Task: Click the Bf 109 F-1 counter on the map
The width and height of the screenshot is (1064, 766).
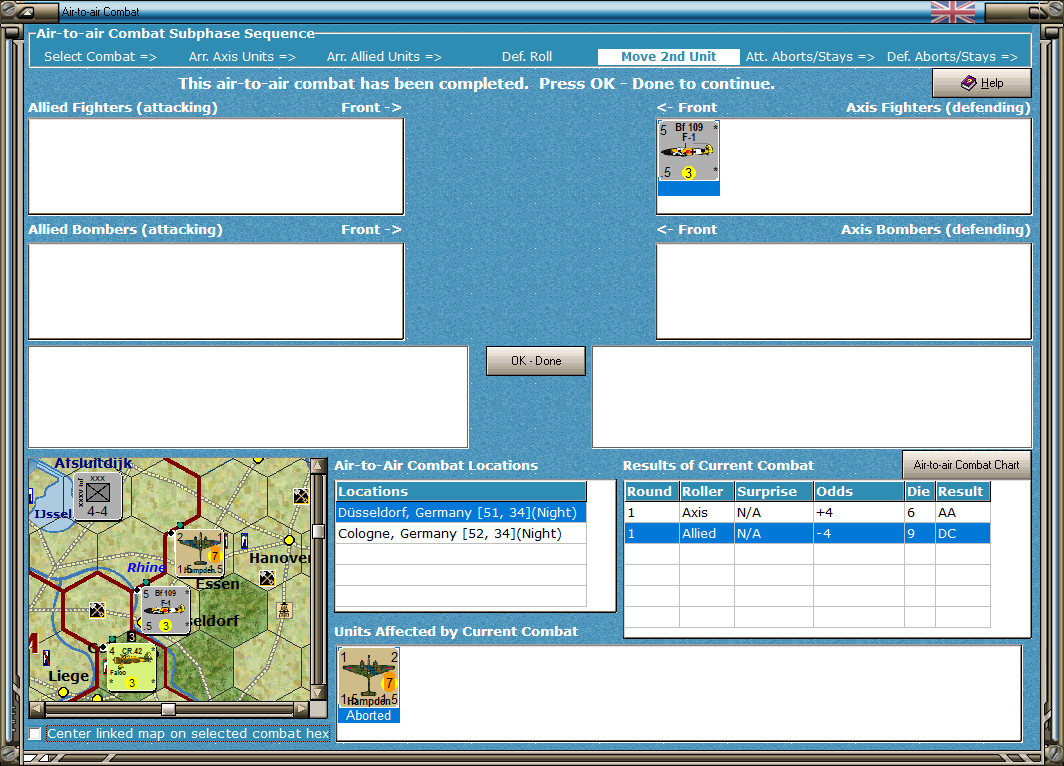Action: coord(165,610)
